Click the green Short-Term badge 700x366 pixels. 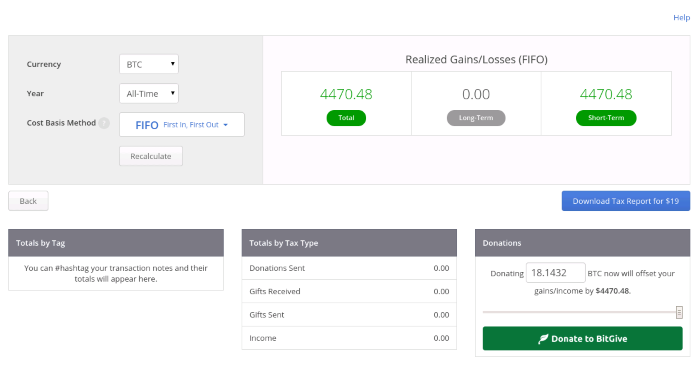606,118
